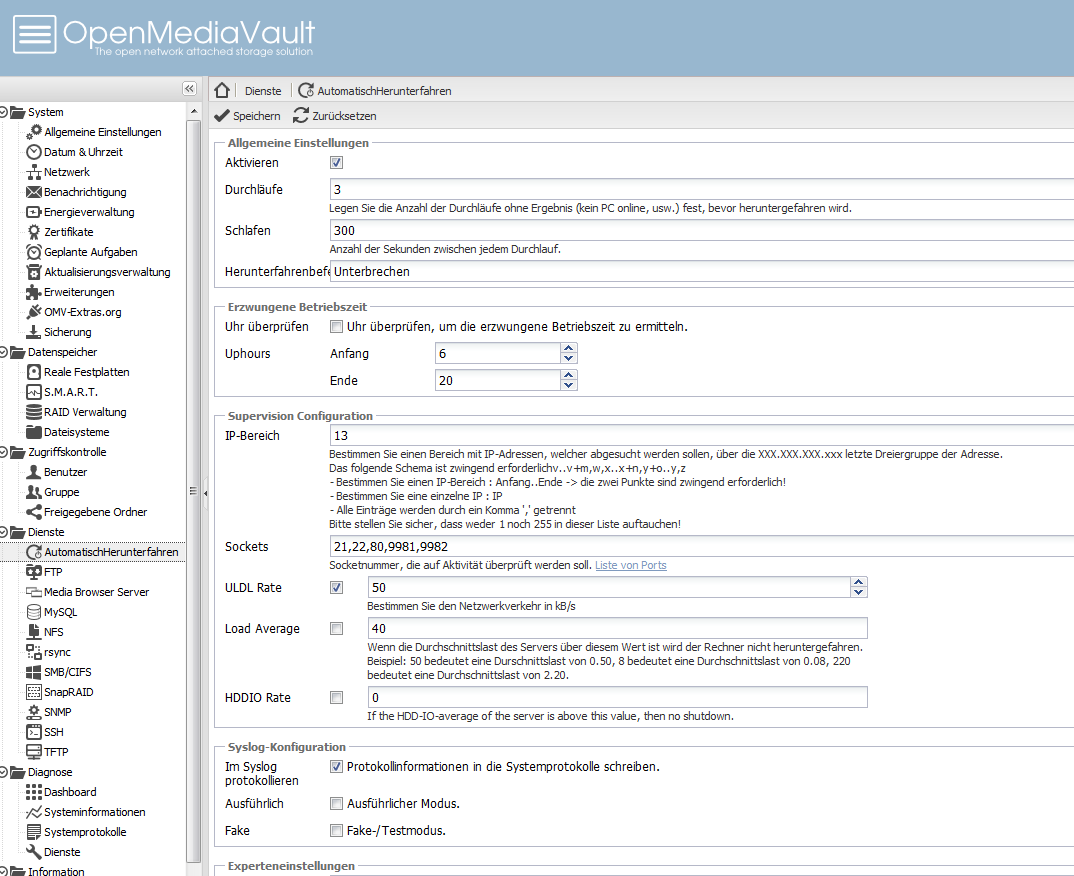
Task: Click the S.M.A.R.T. monitor icon
Action: pyautogui.click(x=34, y=392)
